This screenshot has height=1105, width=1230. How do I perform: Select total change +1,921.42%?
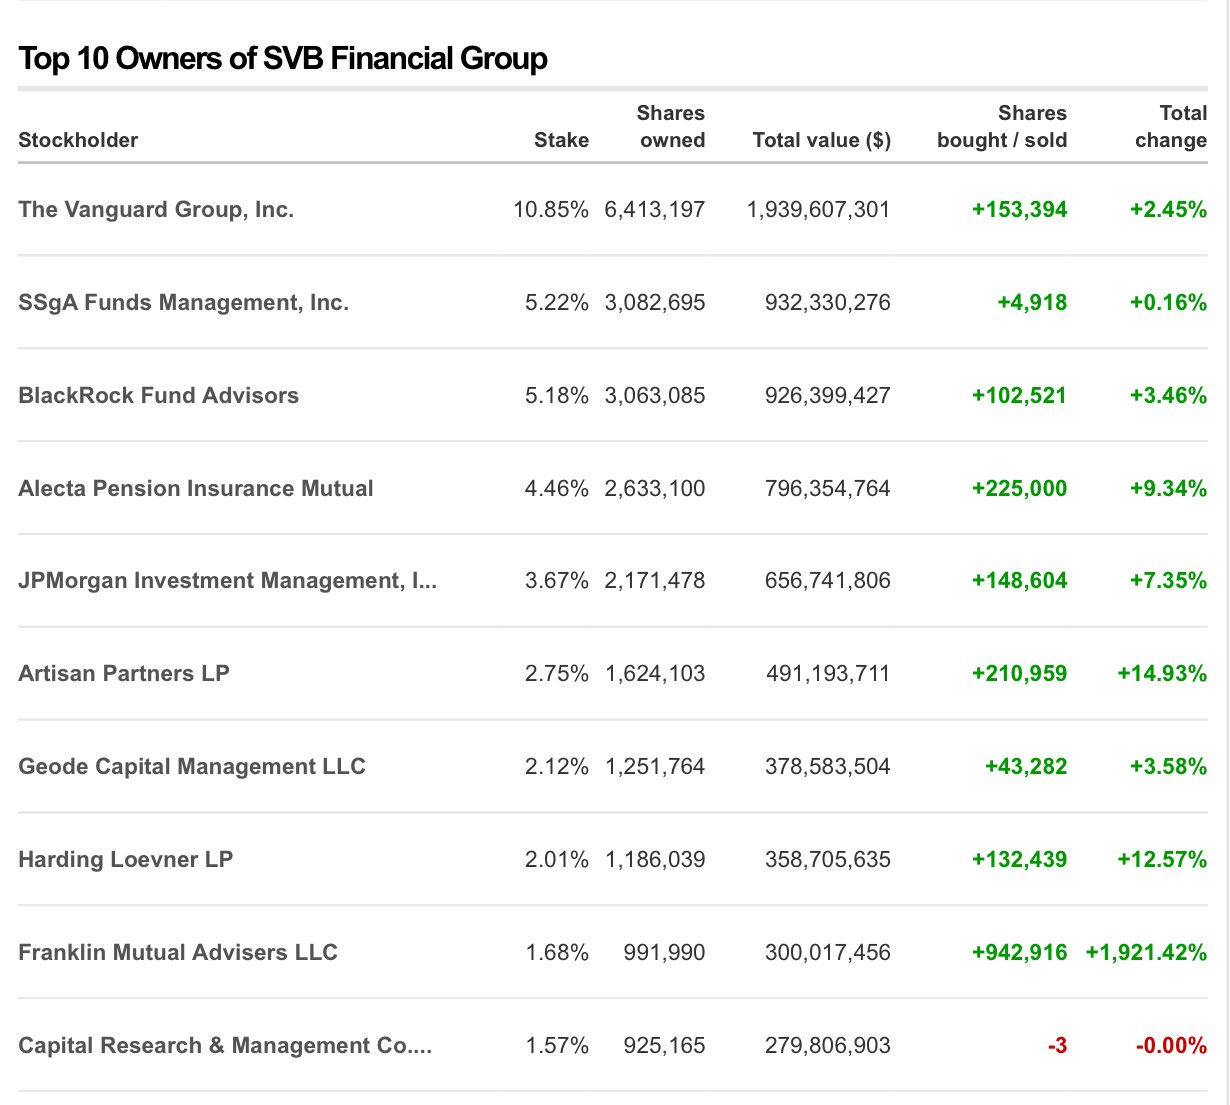pyautogui.click(x=1146, y=953)
